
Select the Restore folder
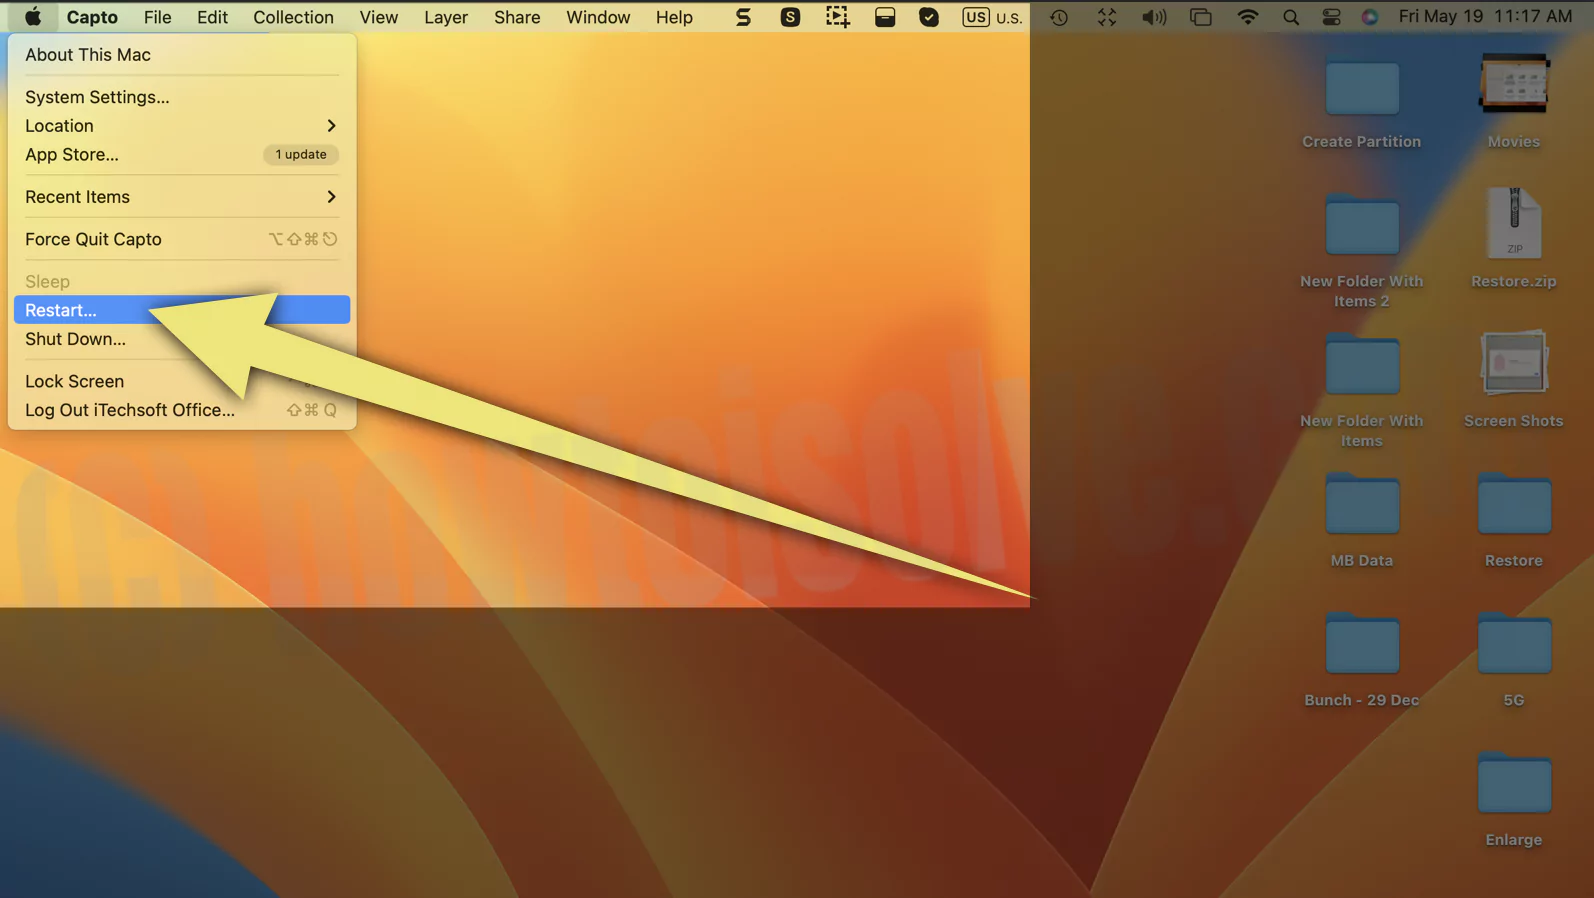[x=1514, y=505]
